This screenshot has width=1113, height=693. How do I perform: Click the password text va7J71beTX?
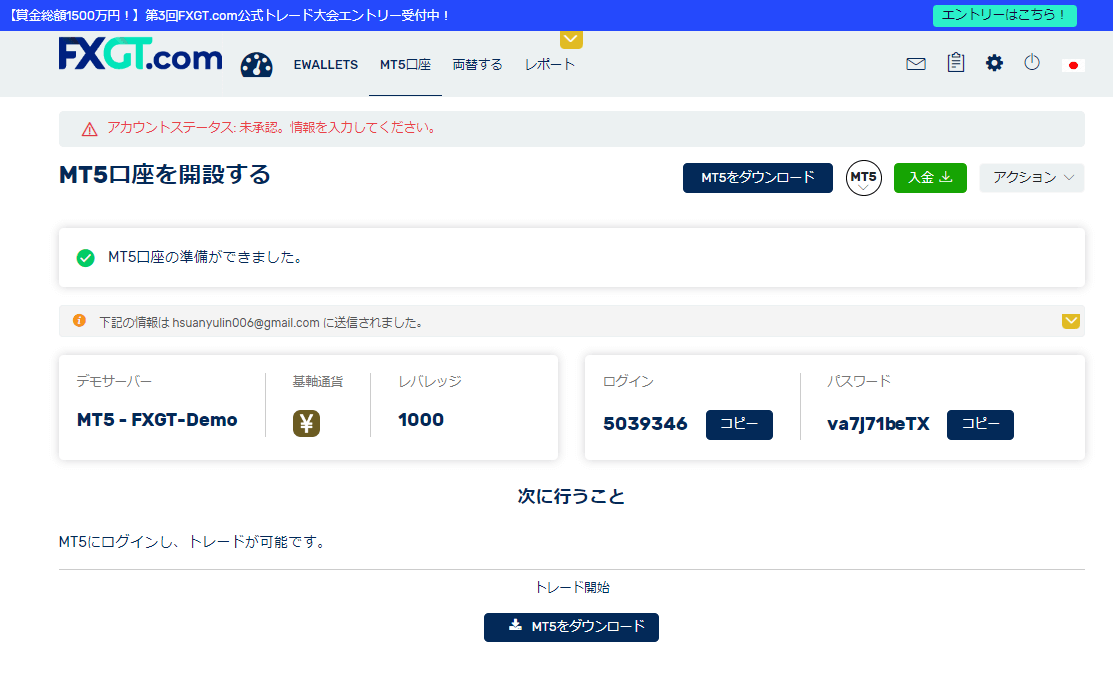(x=878, y=424)
